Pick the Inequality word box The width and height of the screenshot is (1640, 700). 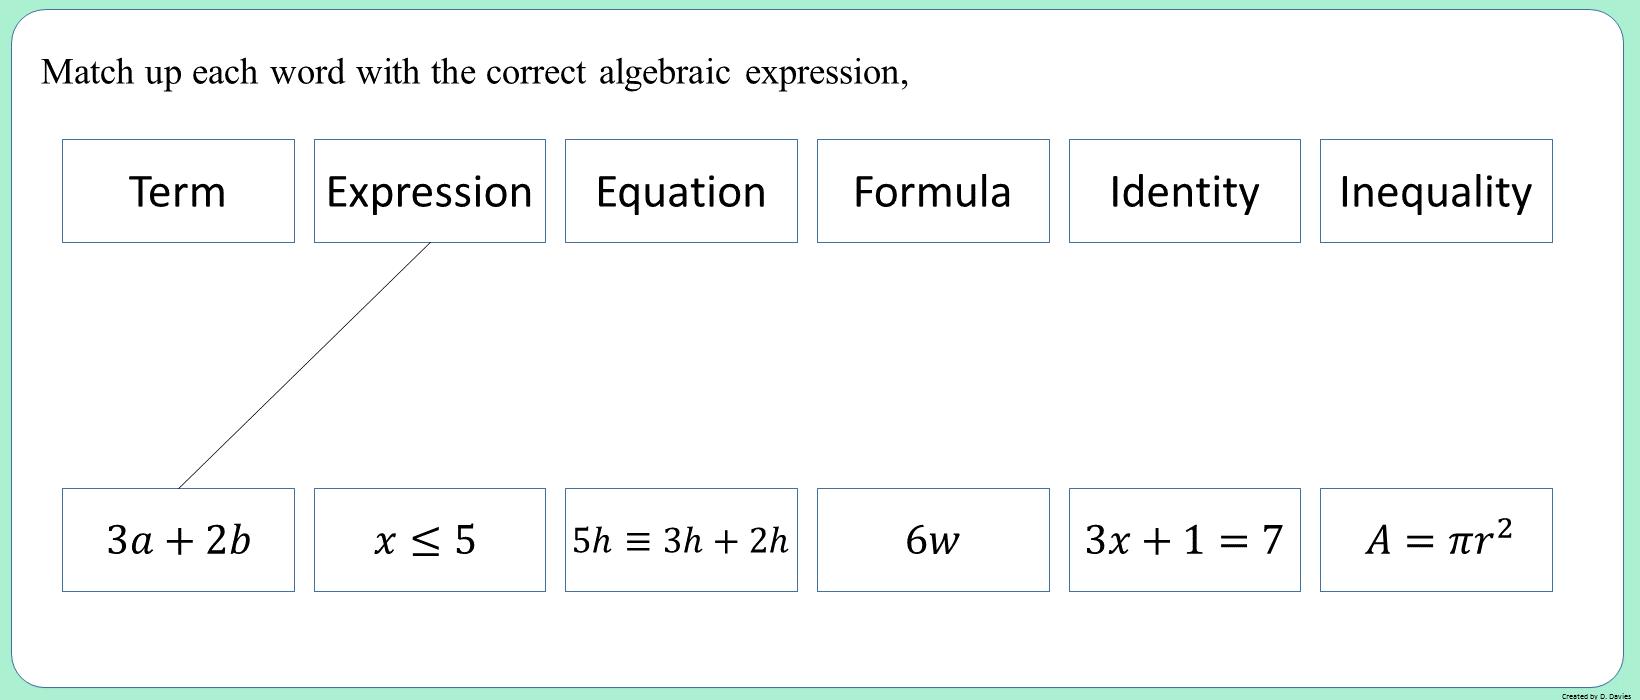(x=1436, y=191)
